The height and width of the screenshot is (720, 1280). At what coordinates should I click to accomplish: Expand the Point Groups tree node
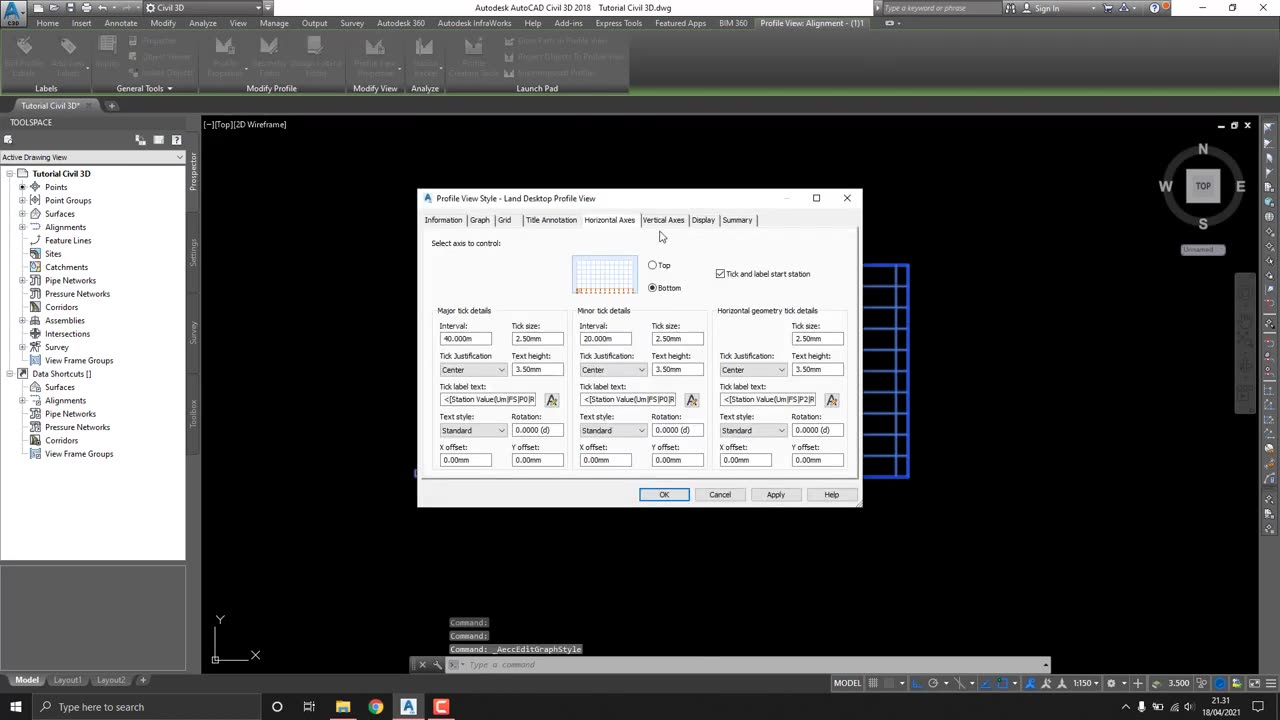(22, 200)
